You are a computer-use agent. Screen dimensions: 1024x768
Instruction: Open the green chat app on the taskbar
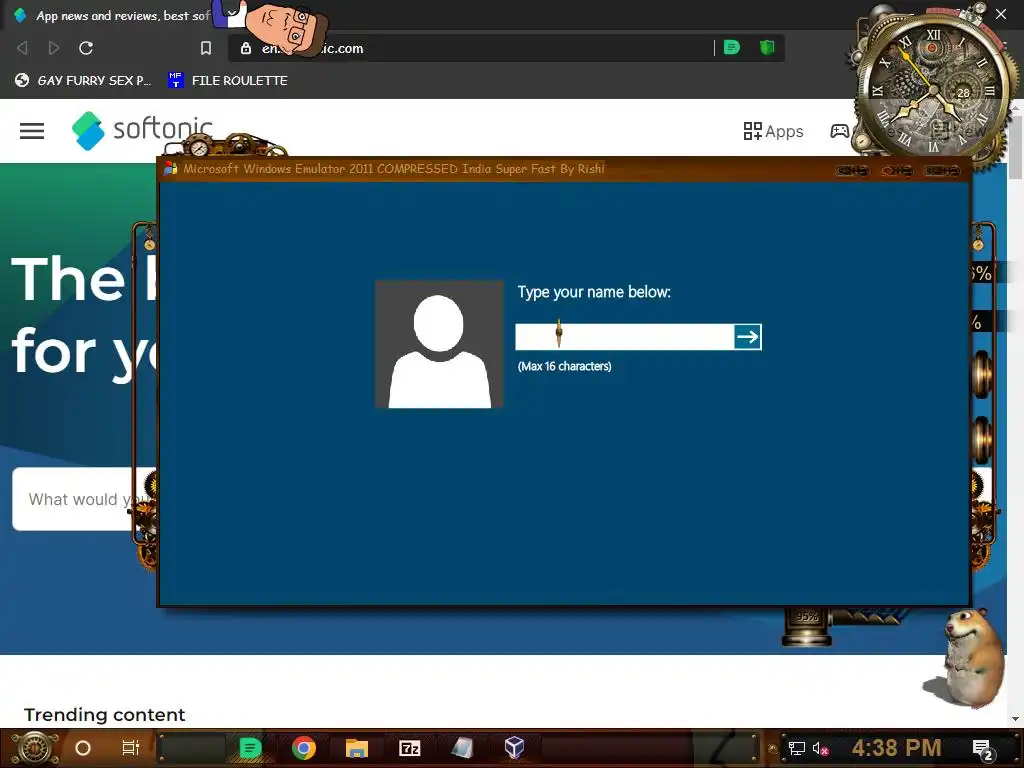point(250,748)
